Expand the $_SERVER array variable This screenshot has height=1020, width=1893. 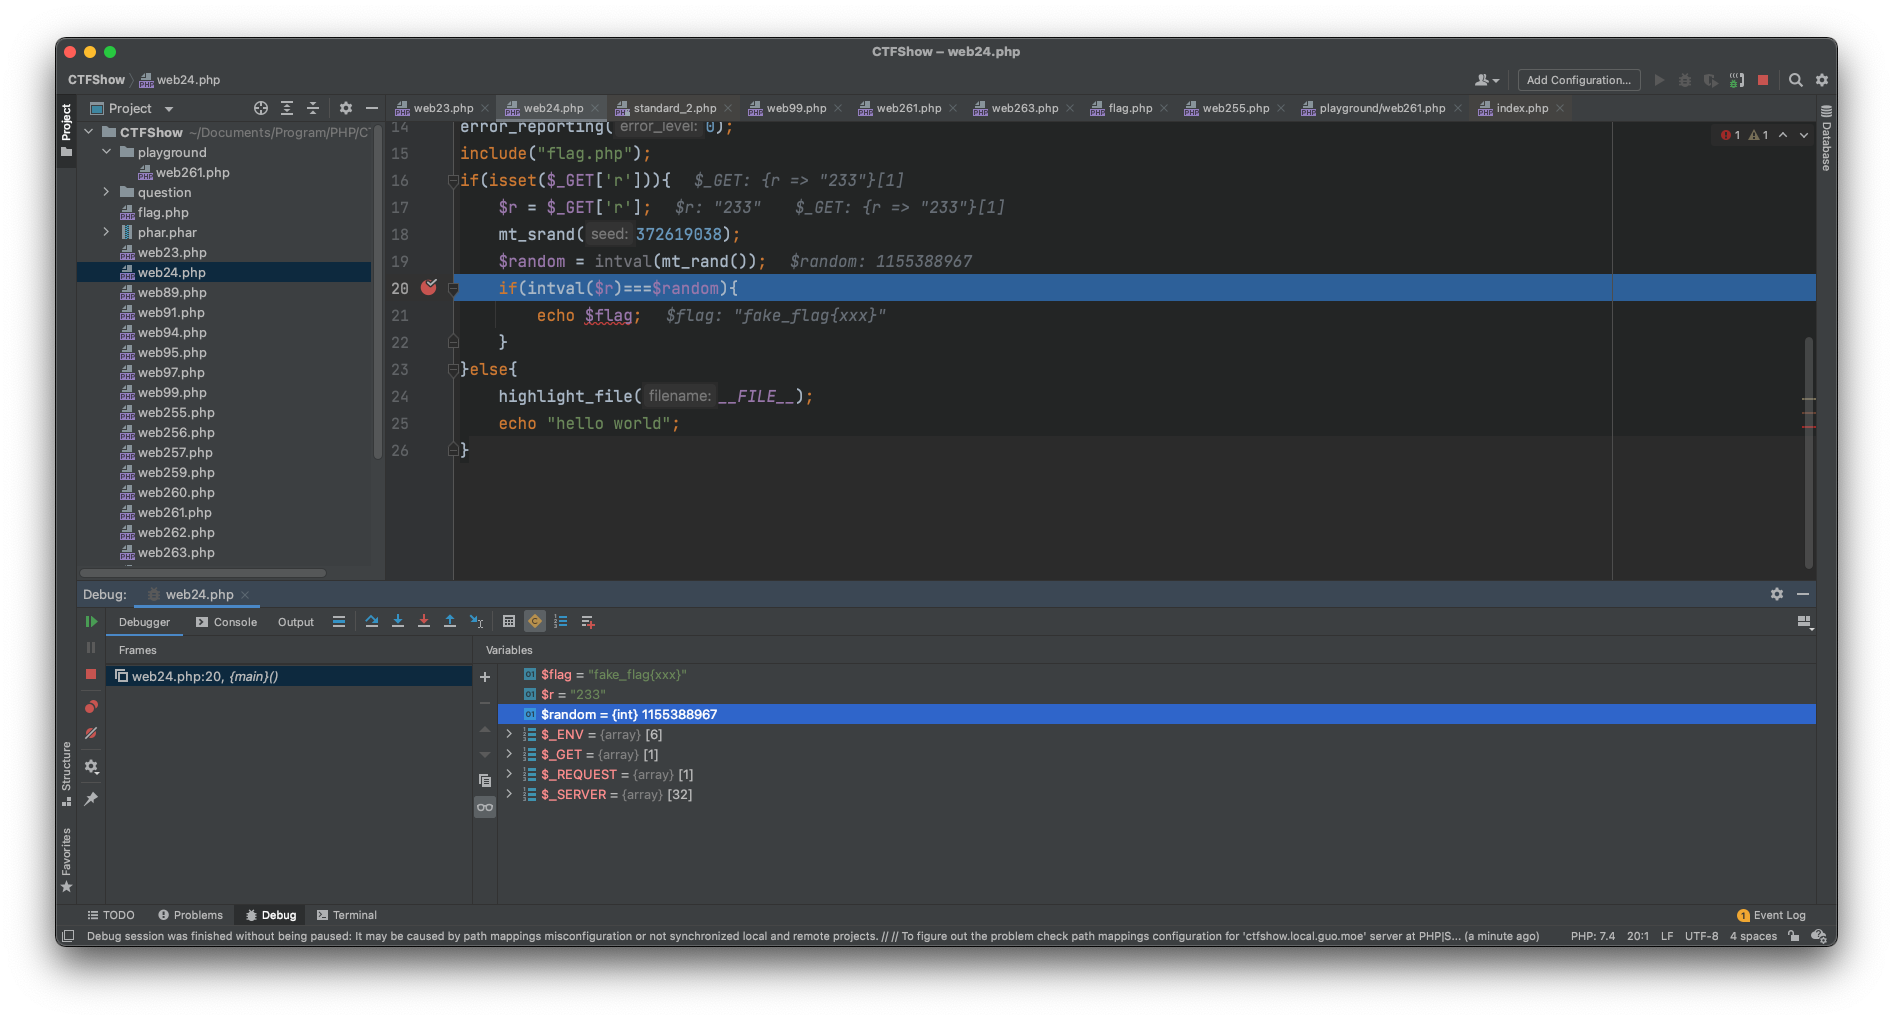pos(509,794)
